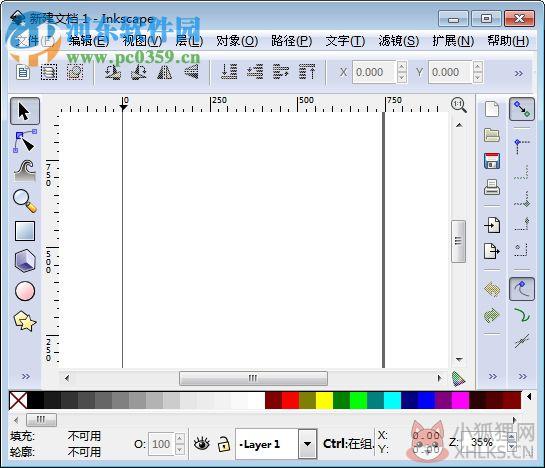Open palette menu arrow at right

[529, 396]
